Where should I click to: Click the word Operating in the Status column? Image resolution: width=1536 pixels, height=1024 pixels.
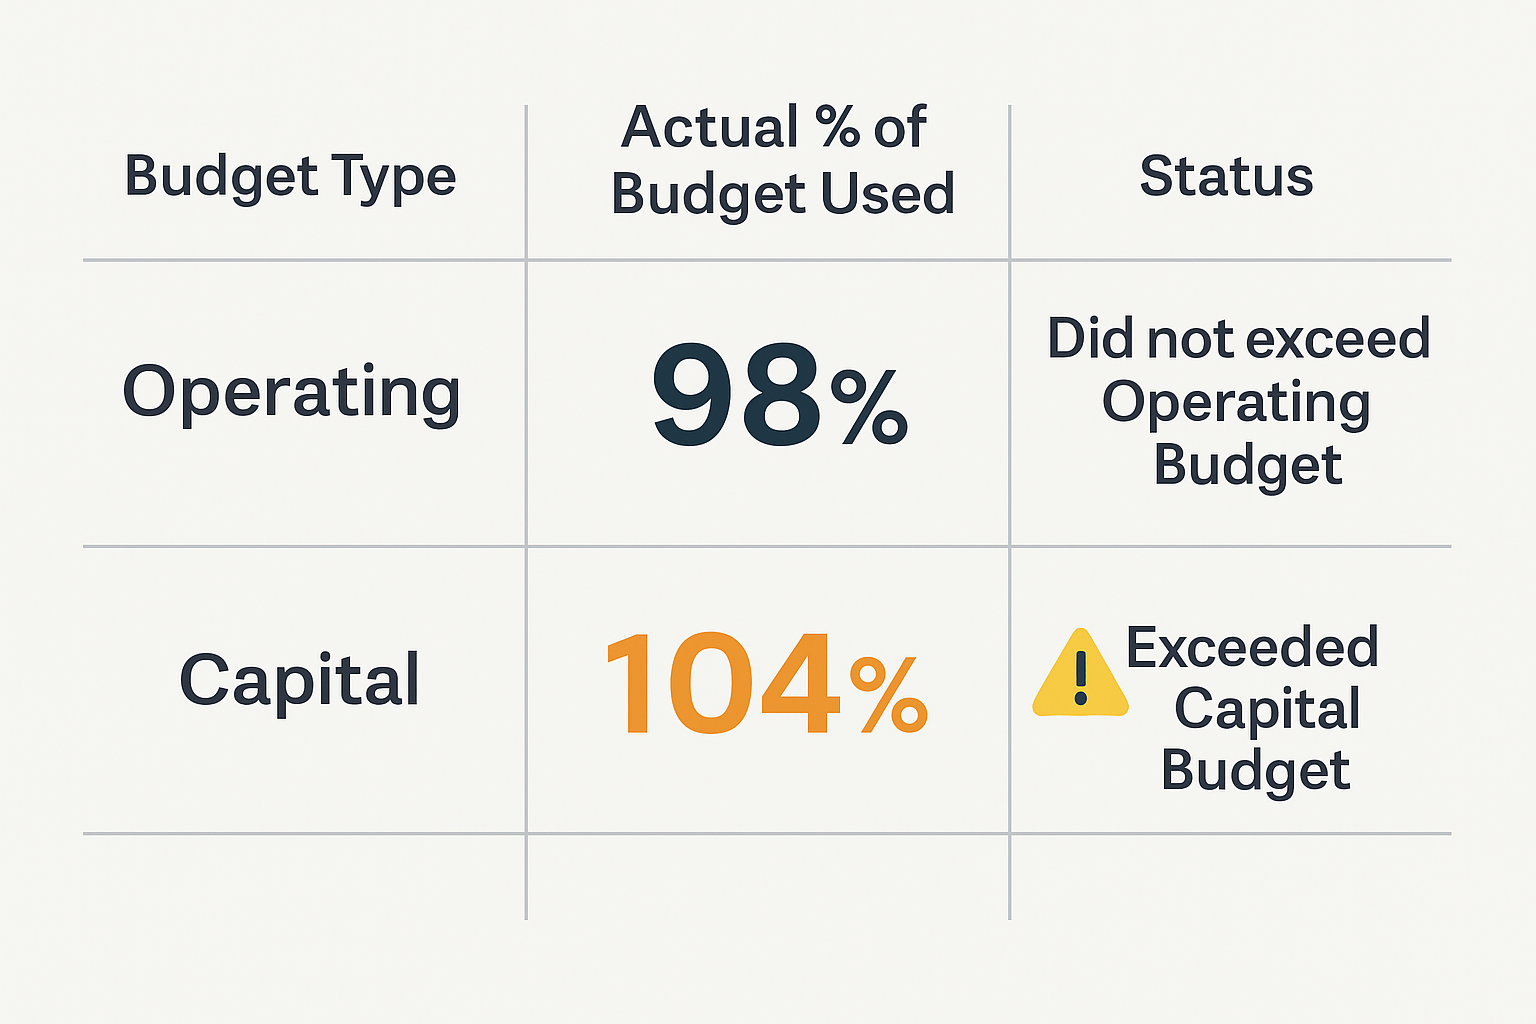pos(1236,403)
